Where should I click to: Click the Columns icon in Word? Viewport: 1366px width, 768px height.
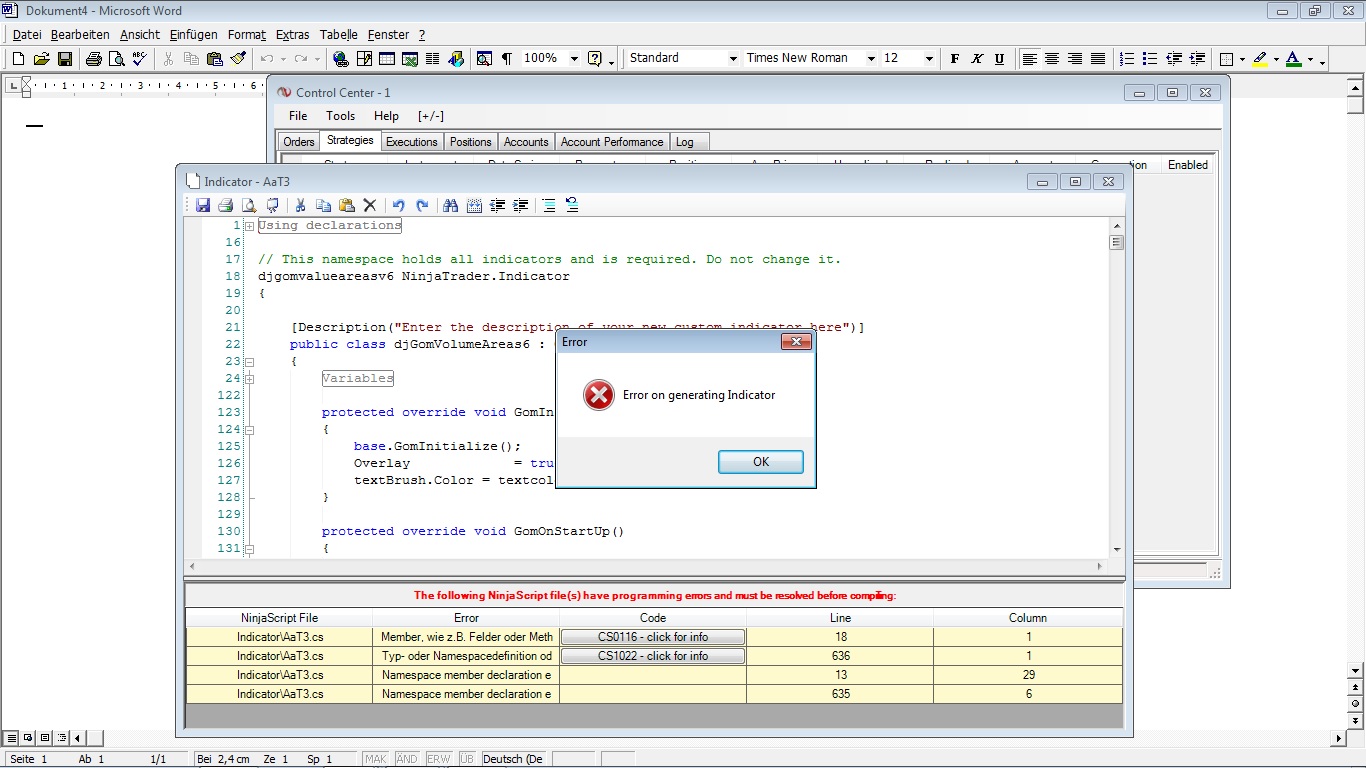[x=433, y=59]
